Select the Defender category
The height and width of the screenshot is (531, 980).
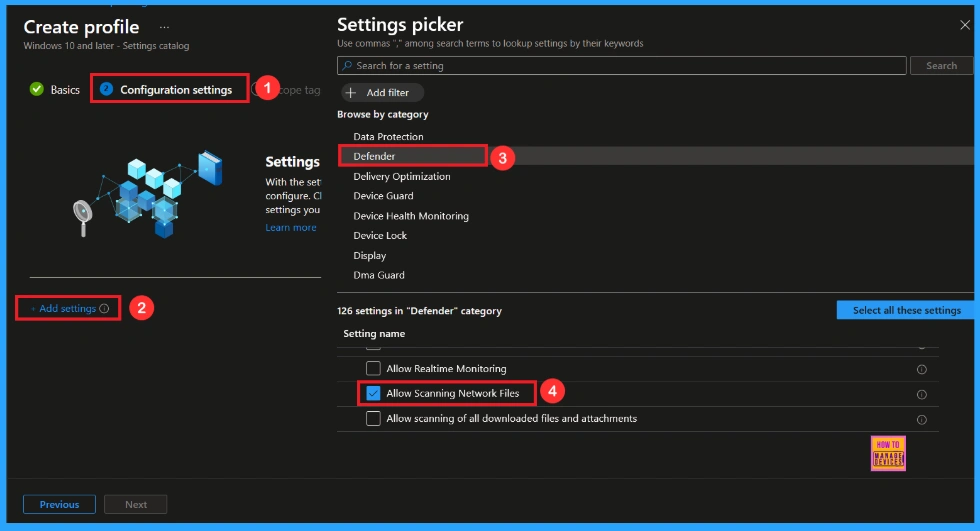tap(375, 156)
